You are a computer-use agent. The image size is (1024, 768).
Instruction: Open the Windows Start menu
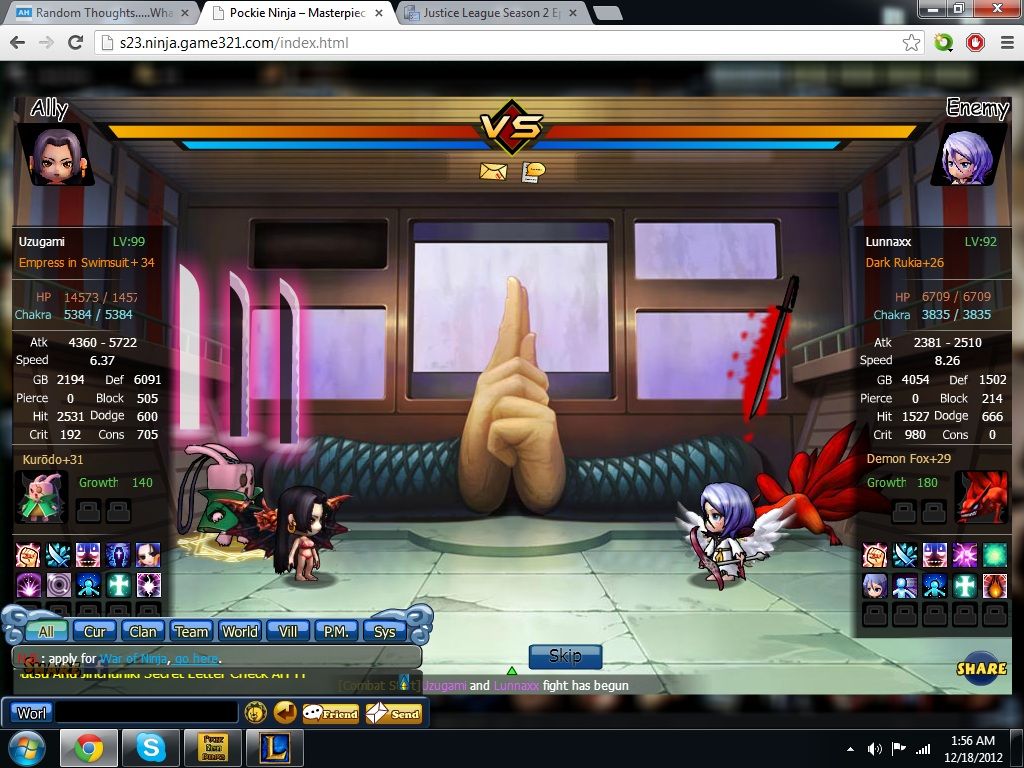click(27, 748)
